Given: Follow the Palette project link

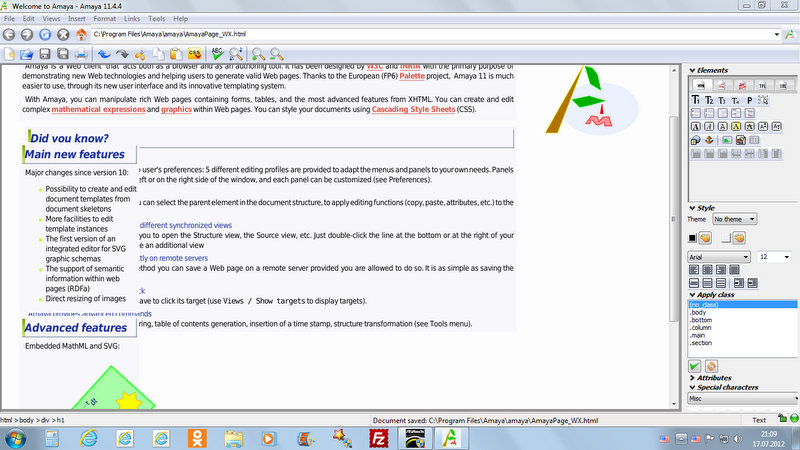Looking at the screenshot, I should pyautogui.click(x=412, y=76).
